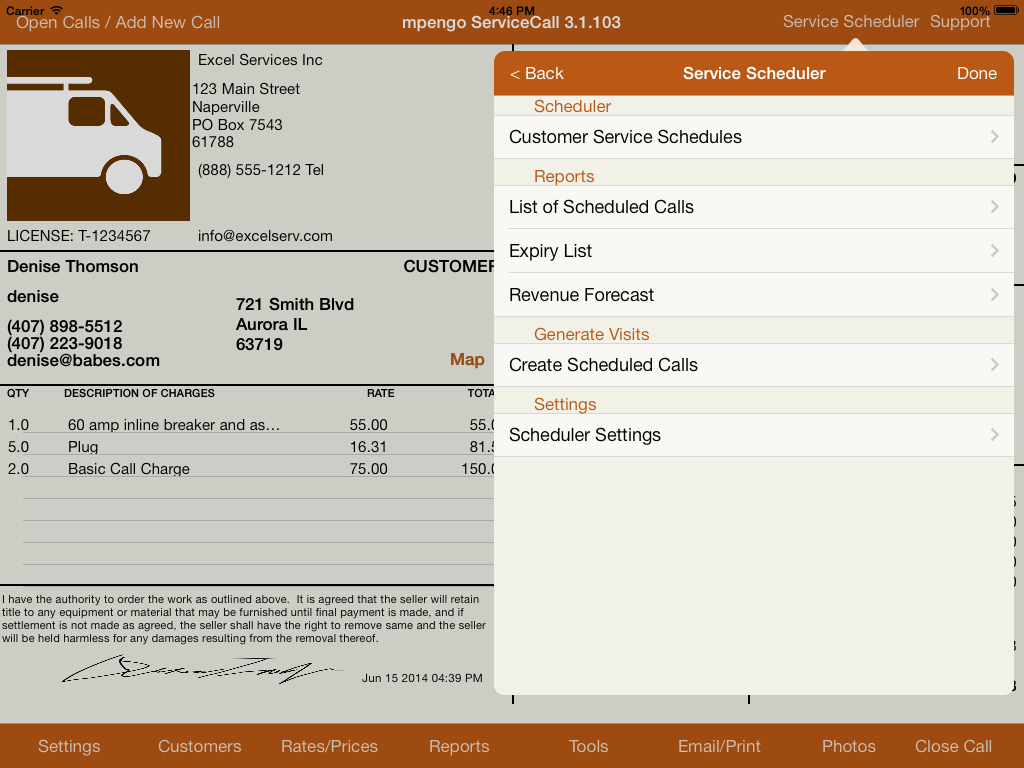Image resolution: width=1024 pixels, height=768 pixels.
Task: Expand the Expiry List chevron arrow
Action: [994, 251]
